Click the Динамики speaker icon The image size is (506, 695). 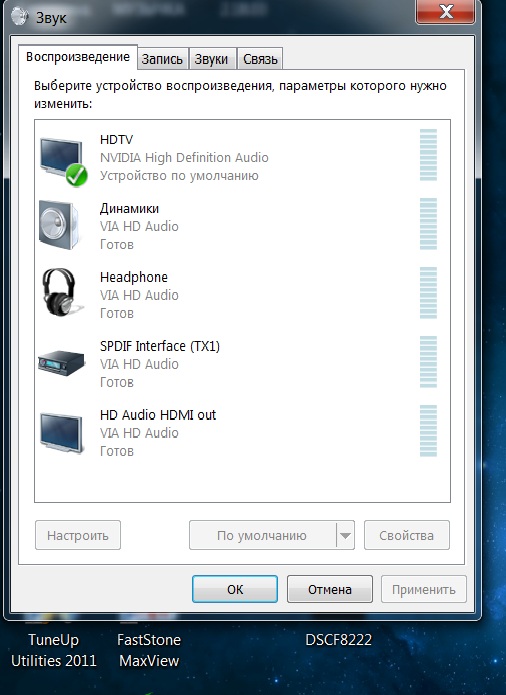pyautogui.click(x=59, y=225)
